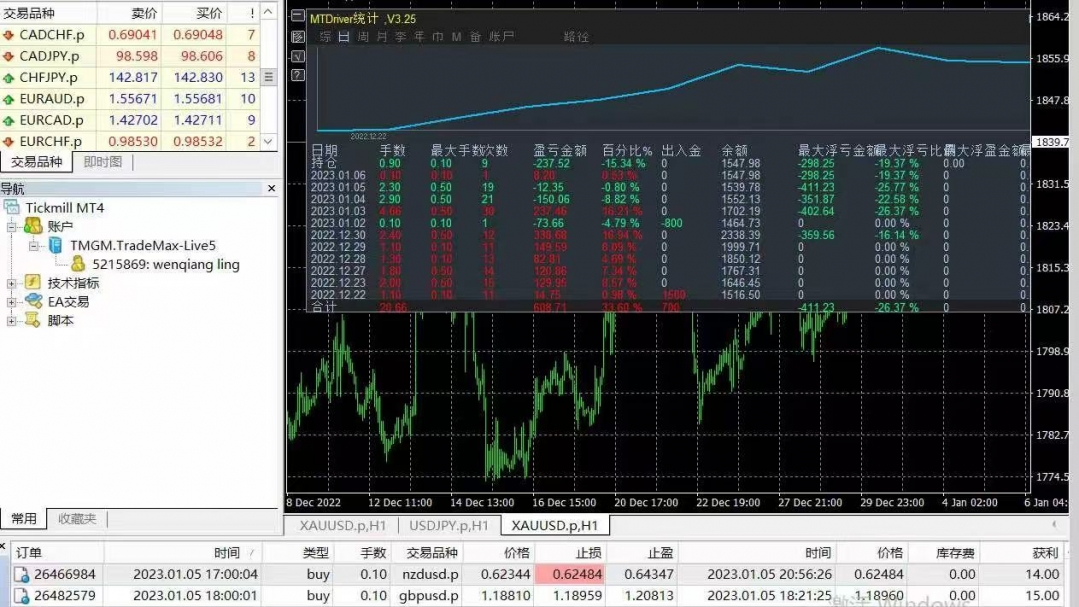Close the 导航 navigator panel
This screenshot has width=1079, height=607.
[270, 188]
